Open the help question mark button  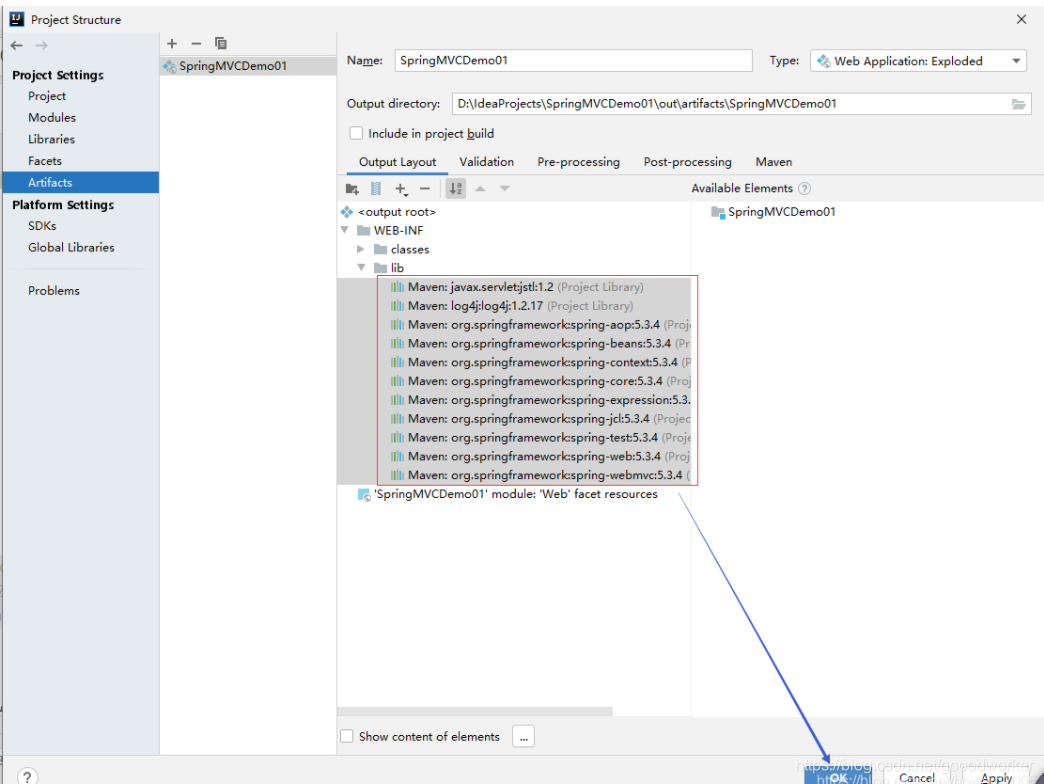click(x=27, y=776)
